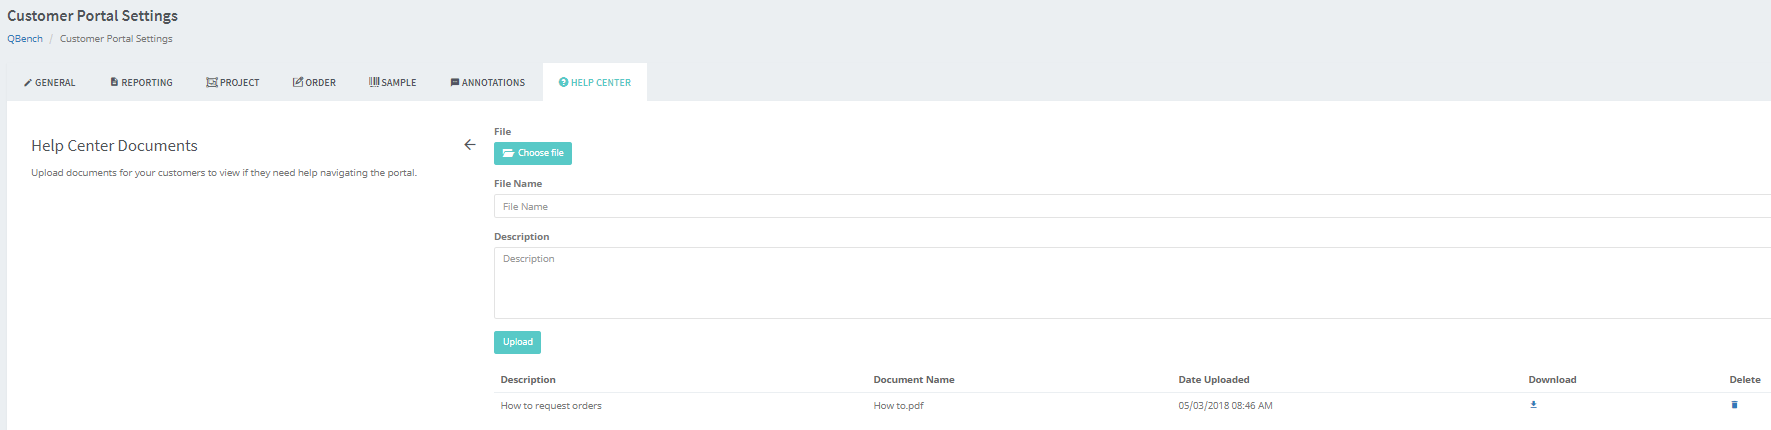
Task: Focus the File Name input field
Action: click(1130, 207)
